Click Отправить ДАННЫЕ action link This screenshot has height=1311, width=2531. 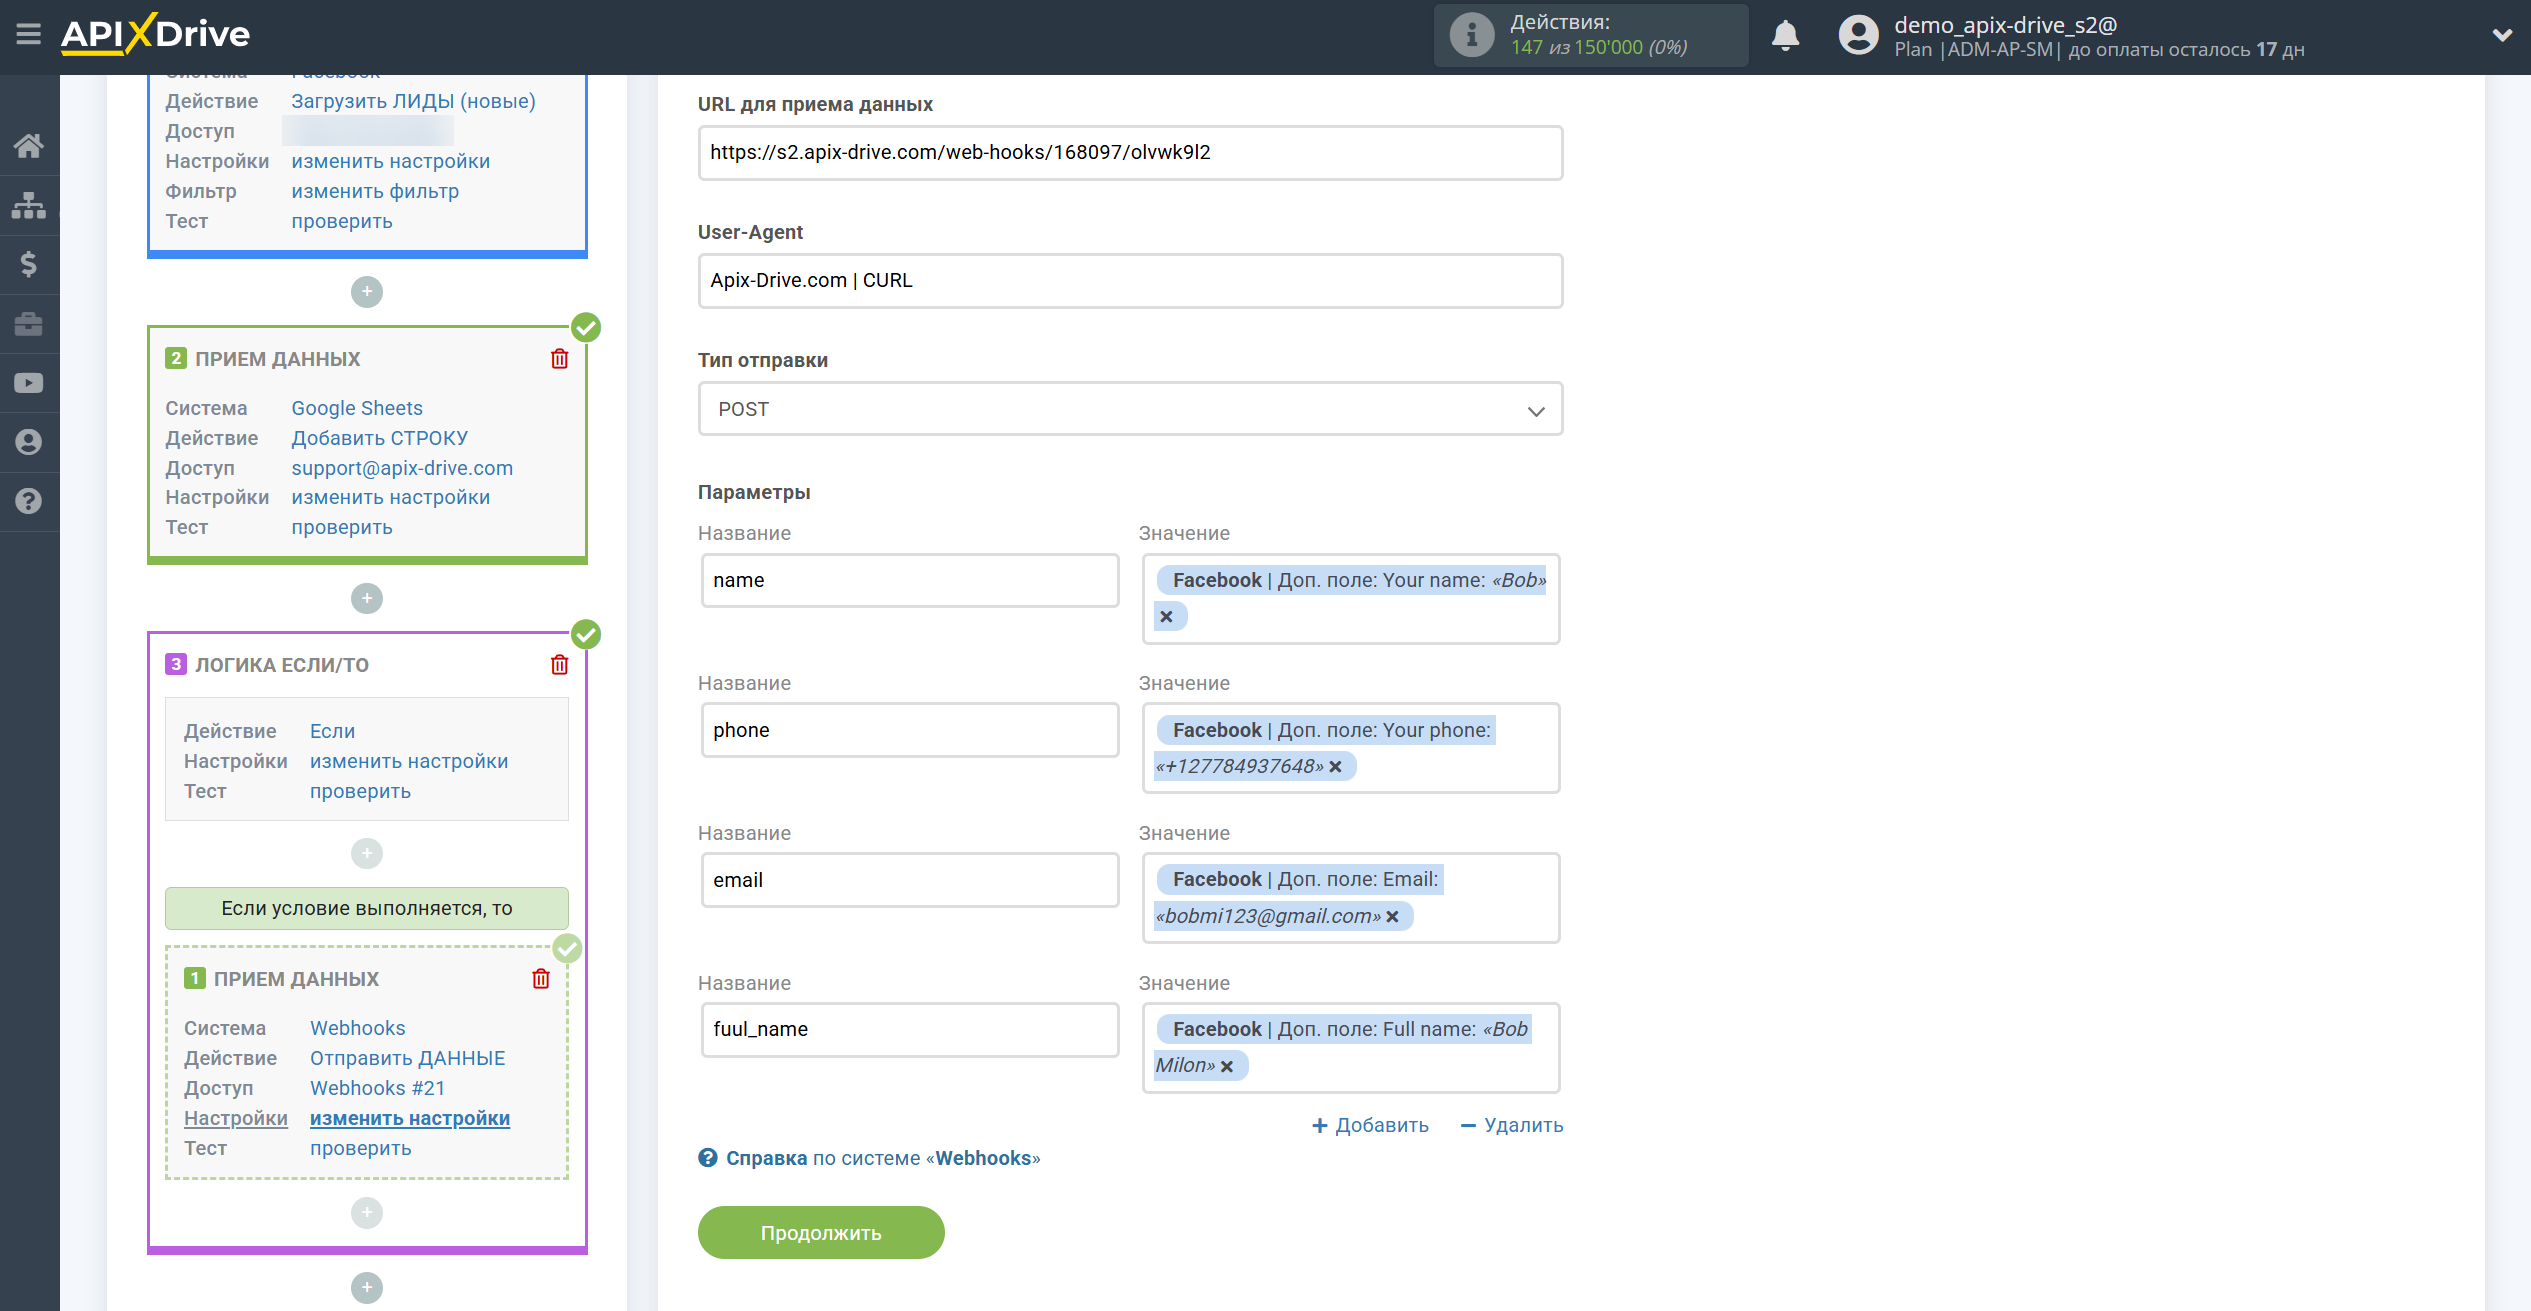pos(407,1058)
